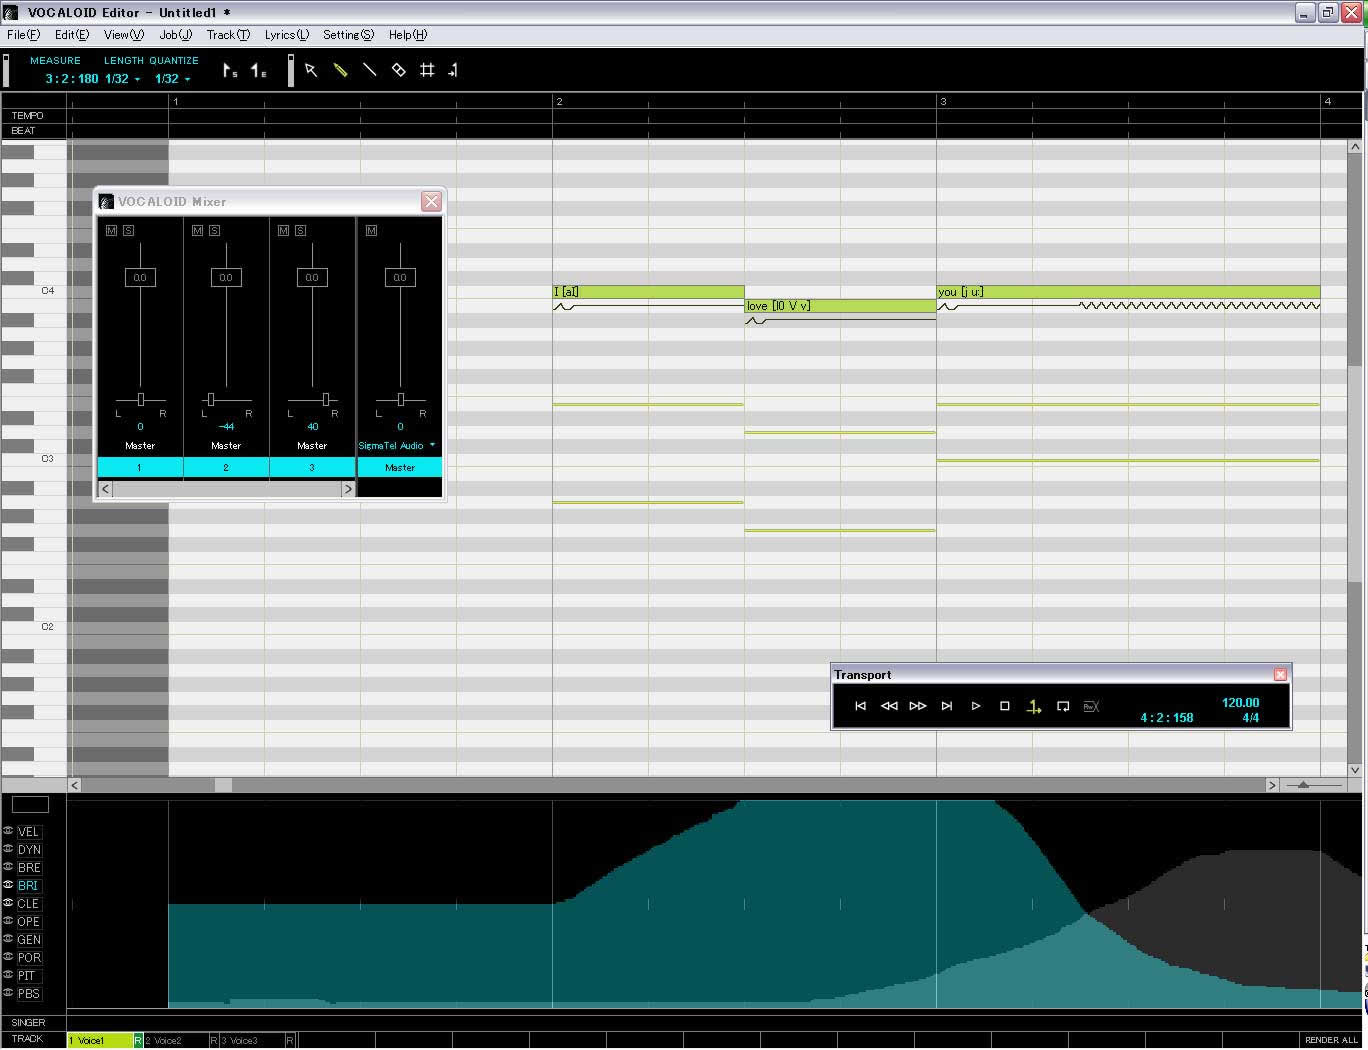1368x1050 pixels.
Task: Click the RENDER ALL button
Action: coord(1330,1040)
